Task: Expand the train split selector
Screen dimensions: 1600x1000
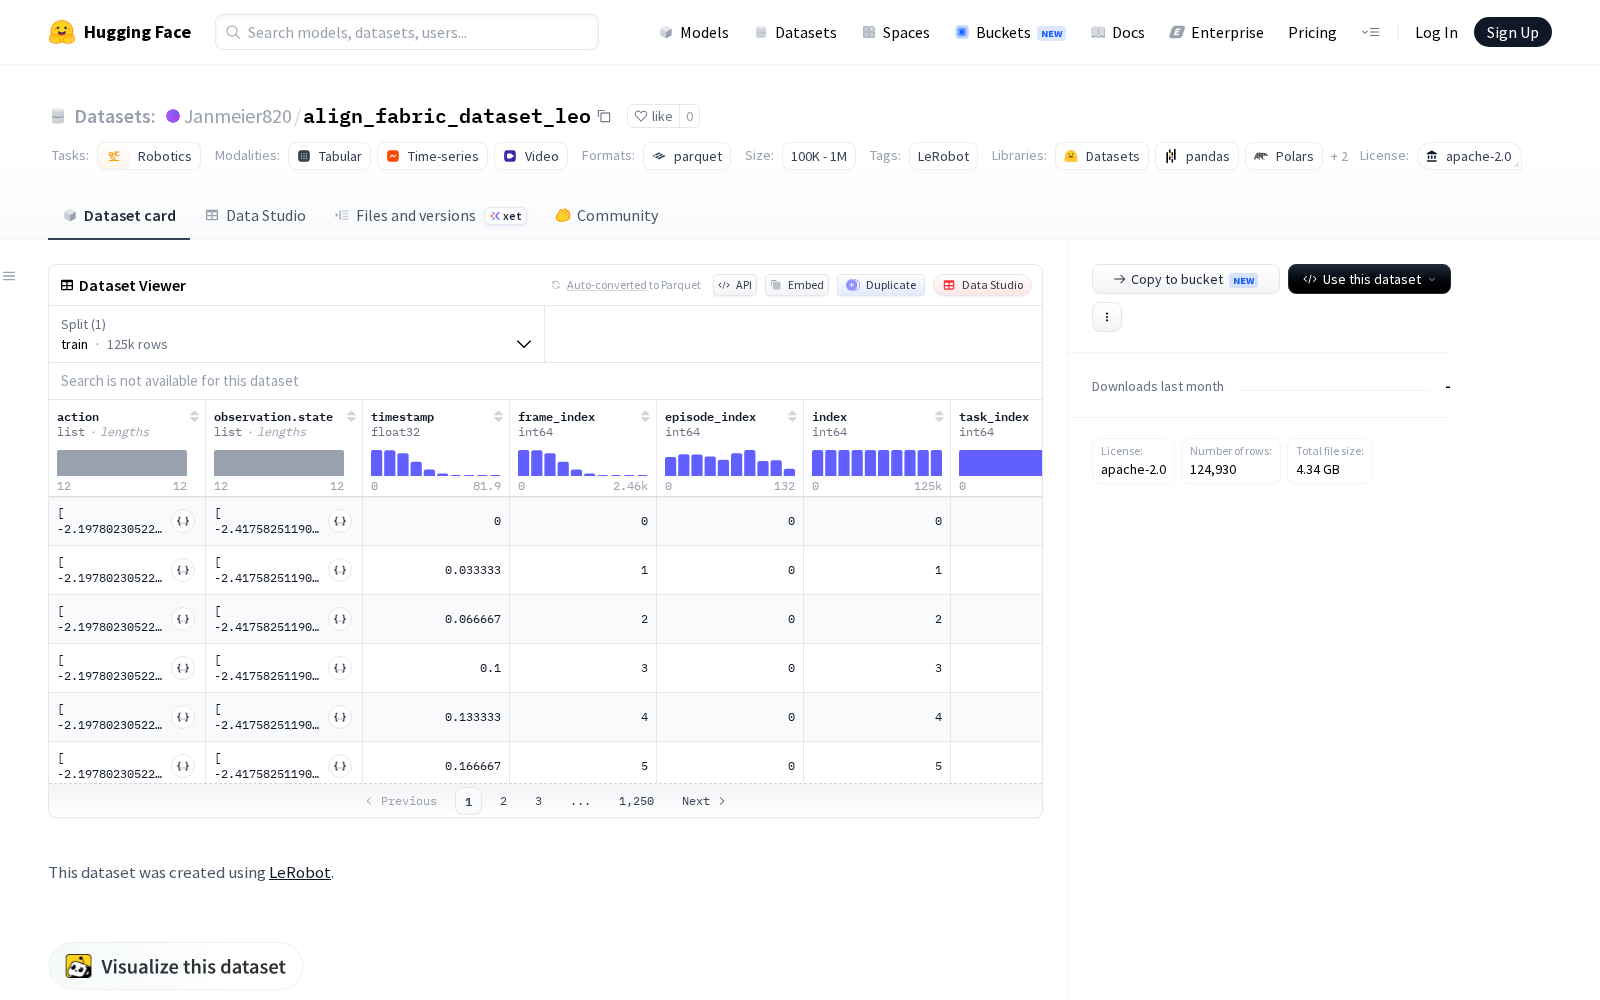Action: click(296, 334)
